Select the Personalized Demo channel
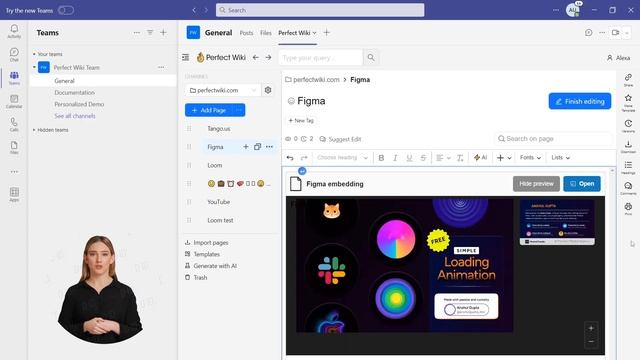Image resolution: width=640 pixels, height=360 pixels. pyautogui.click(x=79, y=104)
